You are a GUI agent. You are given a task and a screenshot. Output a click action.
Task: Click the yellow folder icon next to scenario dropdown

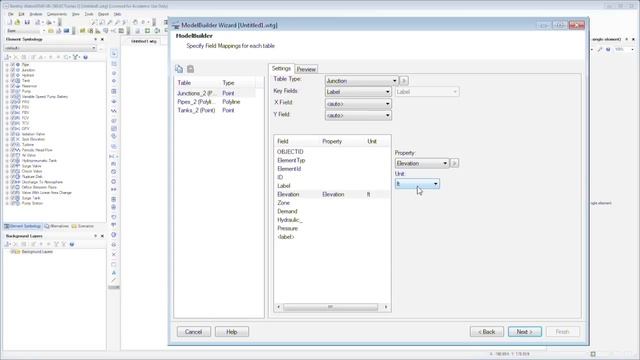[x=51, y=31]
